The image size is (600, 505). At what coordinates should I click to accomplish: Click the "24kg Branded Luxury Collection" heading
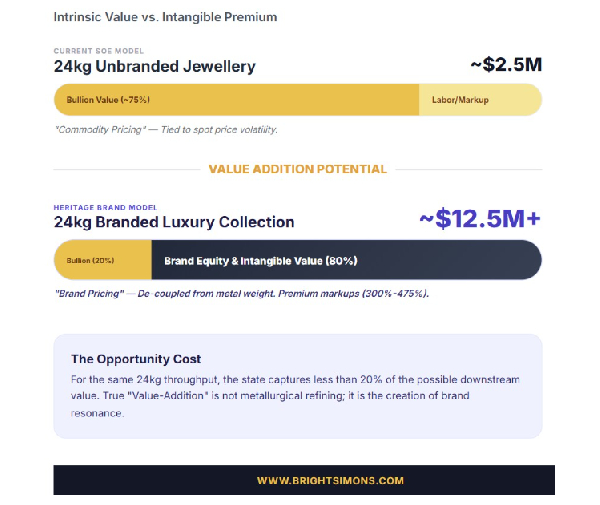coord(174,222)
